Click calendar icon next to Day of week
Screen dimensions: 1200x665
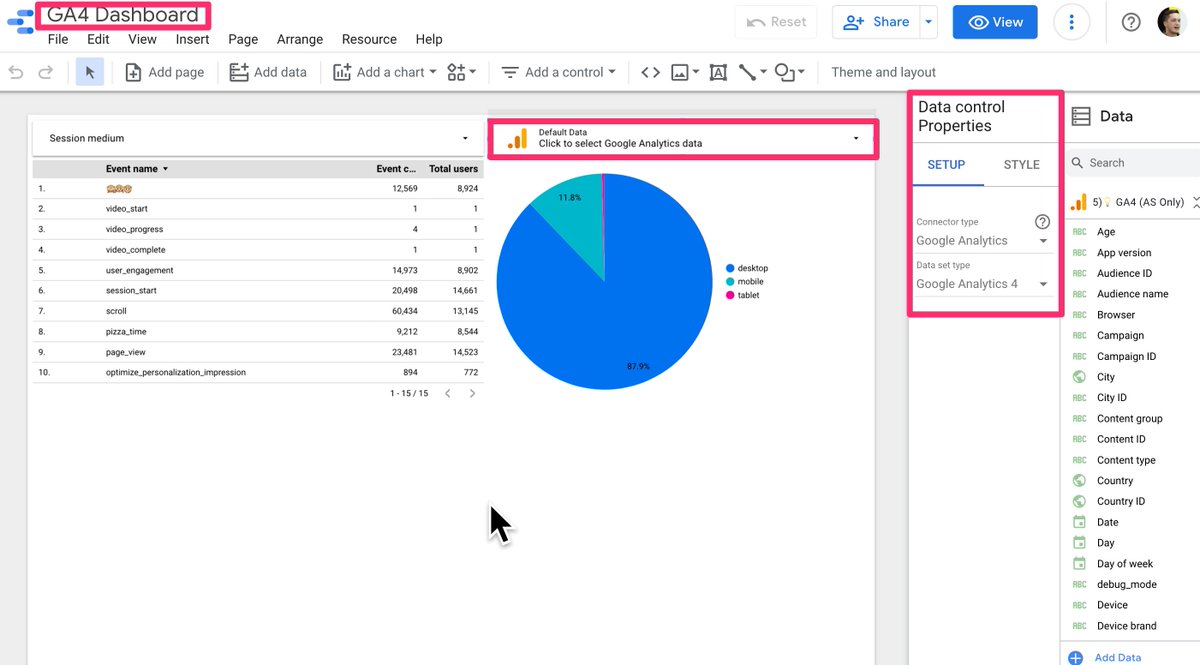(1079, 563)
